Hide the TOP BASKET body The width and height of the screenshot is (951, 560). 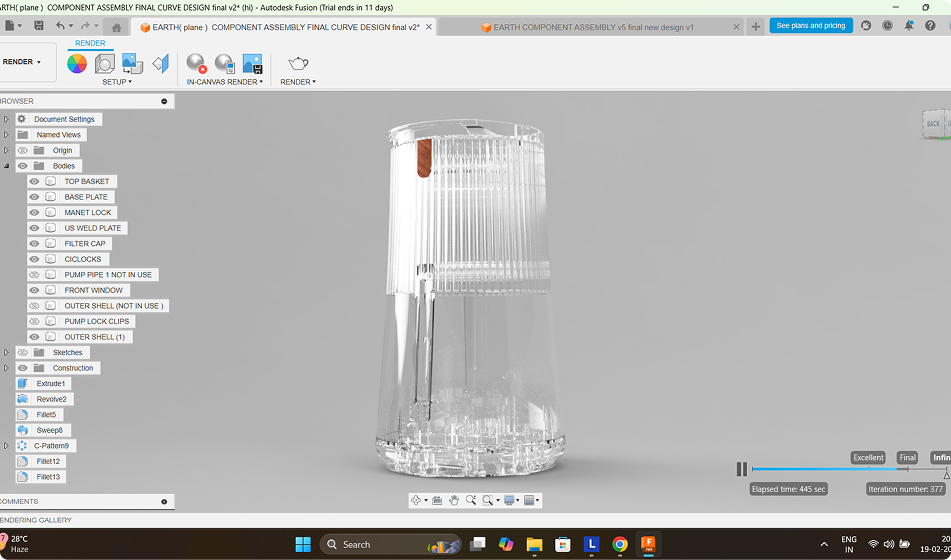coord(35,181)
